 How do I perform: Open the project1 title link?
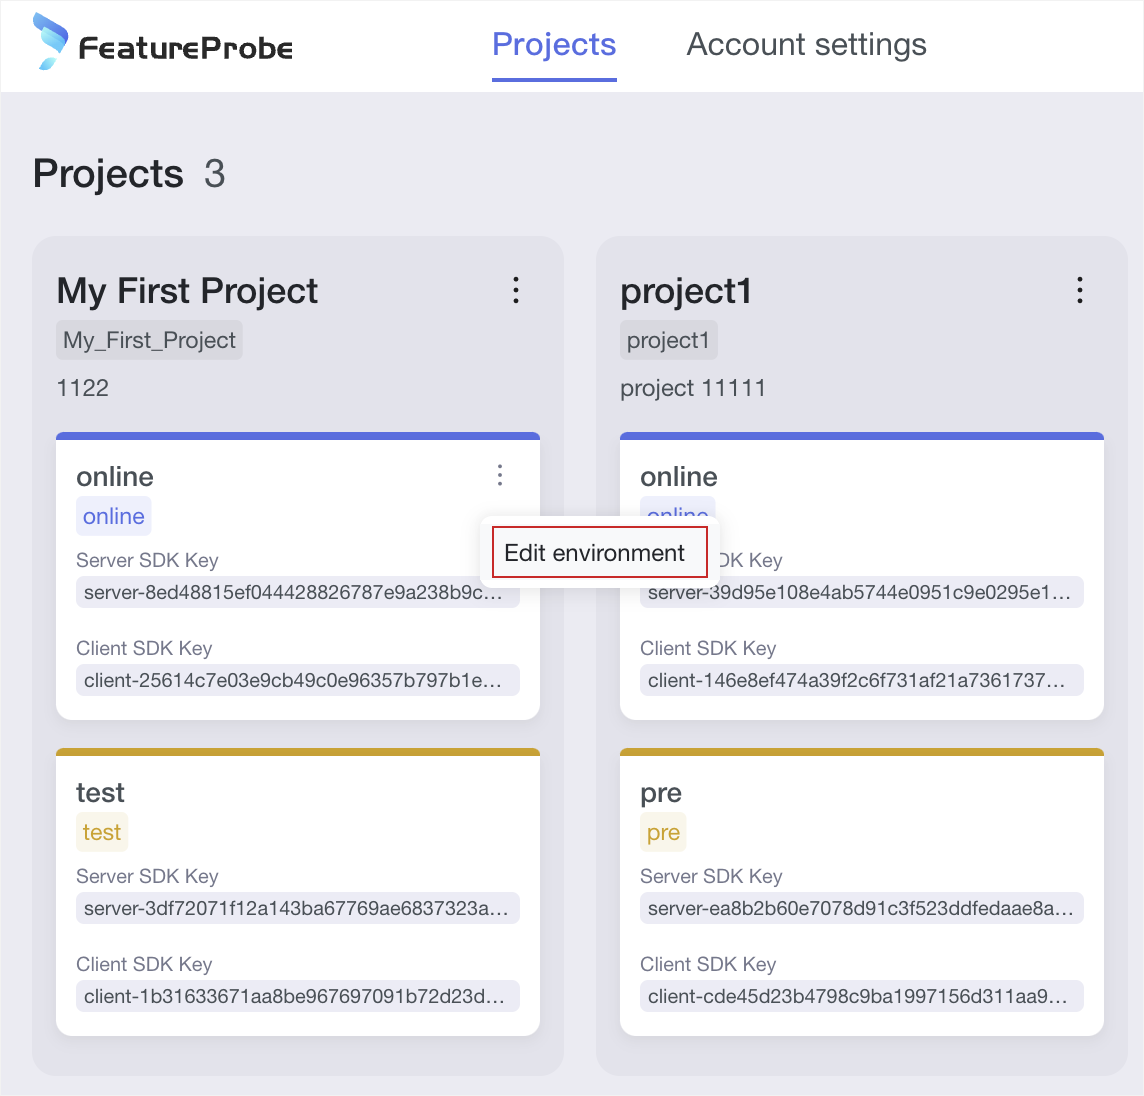coord(686,291)
